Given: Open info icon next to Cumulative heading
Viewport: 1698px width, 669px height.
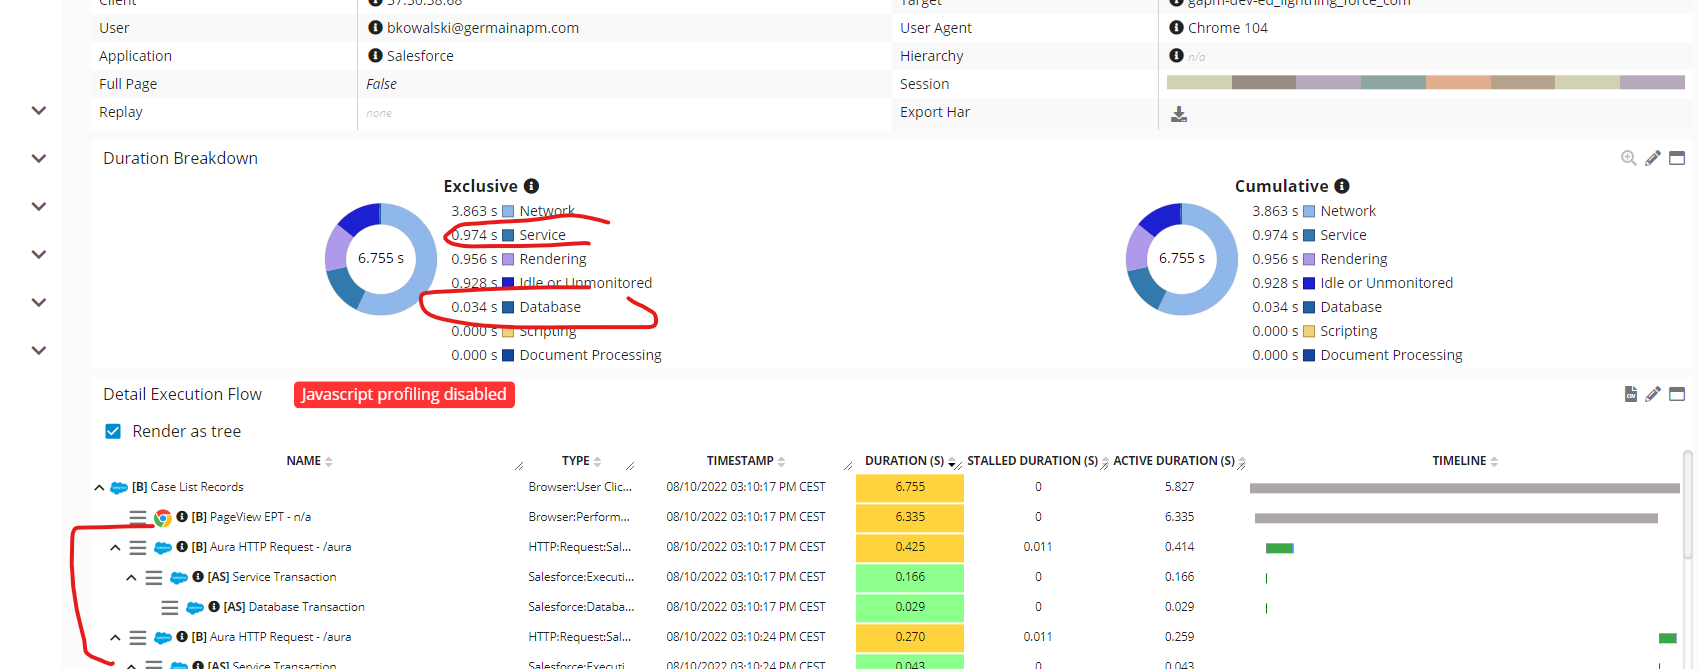Looking at the screenshot, I should [x=1342, y=186].
